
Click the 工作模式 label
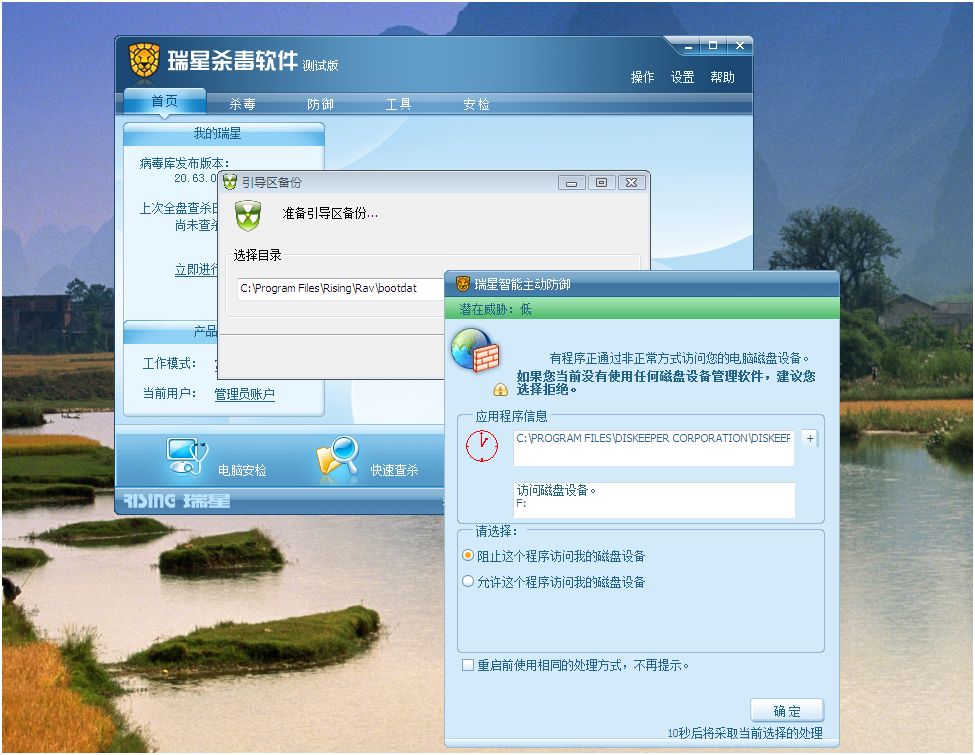pyautogui.click(x=169, y=363)
